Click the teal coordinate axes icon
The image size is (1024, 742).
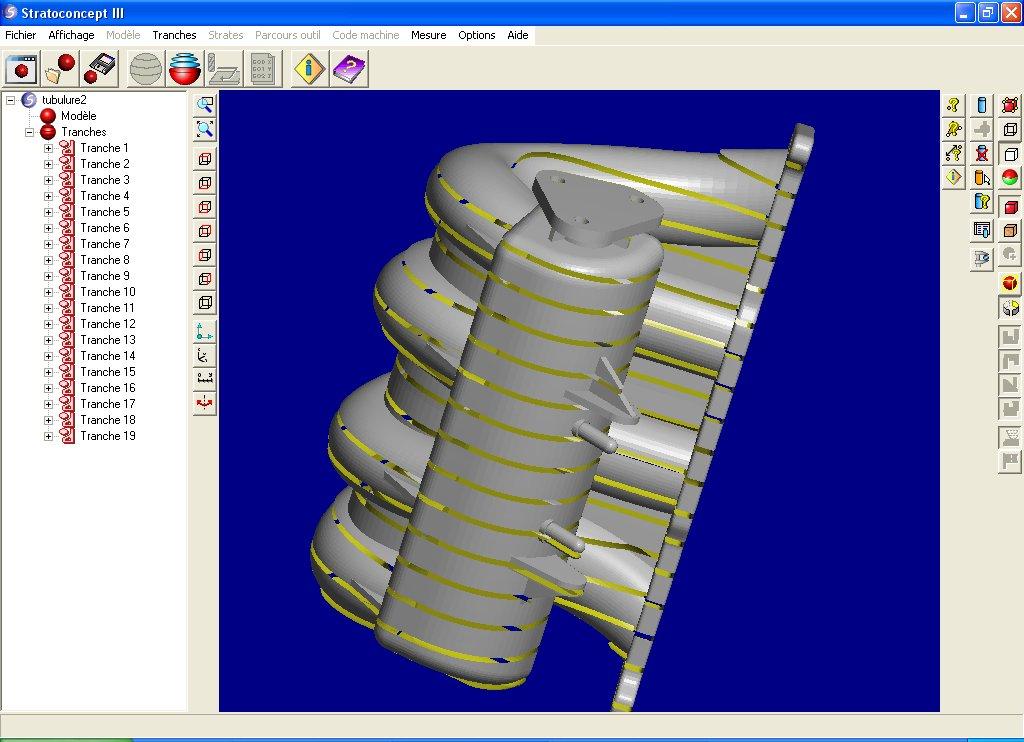tap(204, 332)
